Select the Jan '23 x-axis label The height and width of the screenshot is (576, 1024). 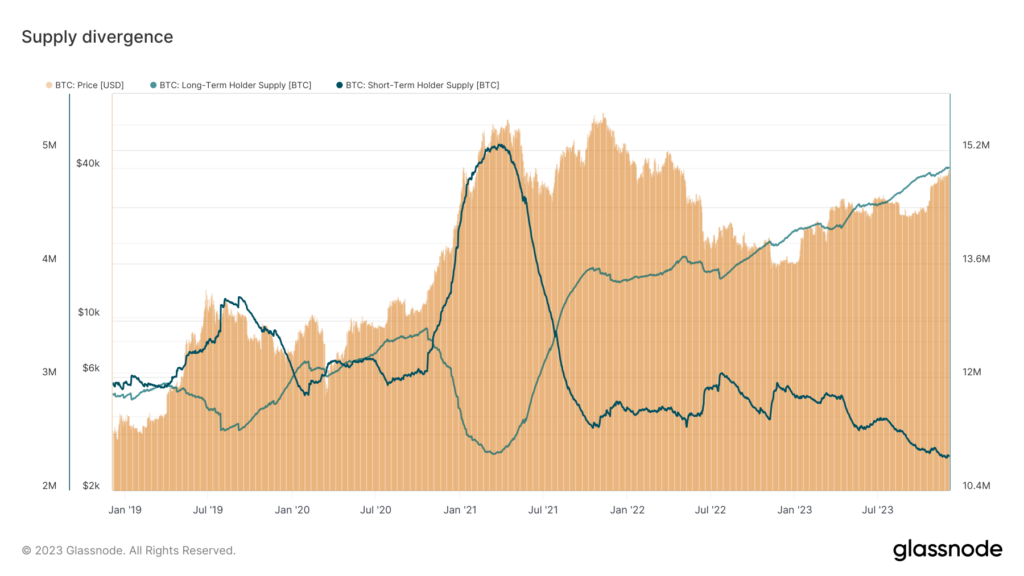point(795,509)
